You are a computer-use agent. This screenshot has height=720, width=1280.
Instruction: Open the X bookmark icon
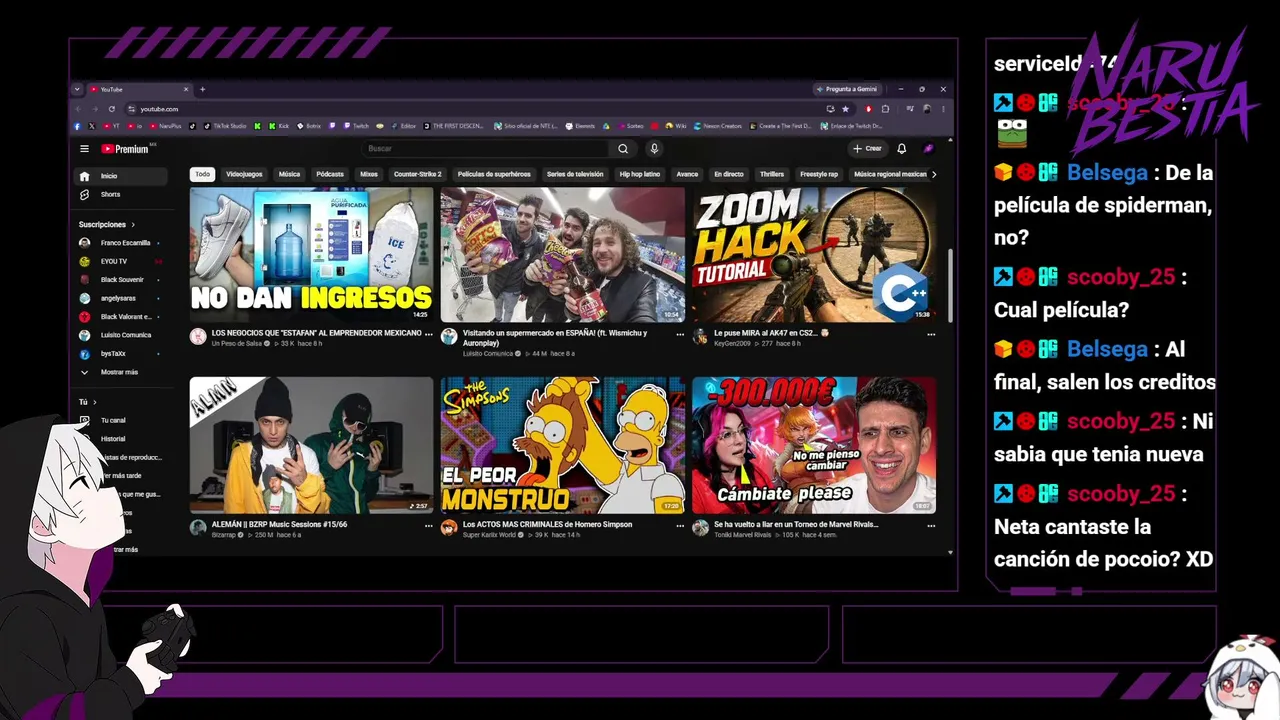(91, 126)
